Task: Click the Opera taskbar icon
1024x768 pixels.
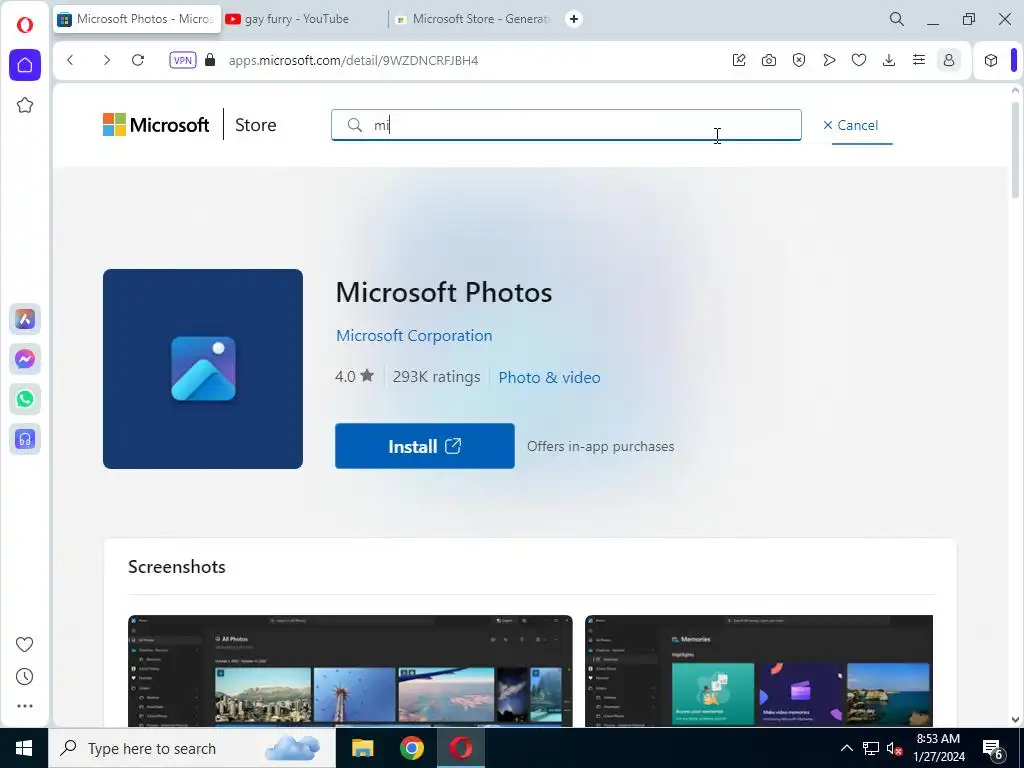Action: (x=460, y=748)
